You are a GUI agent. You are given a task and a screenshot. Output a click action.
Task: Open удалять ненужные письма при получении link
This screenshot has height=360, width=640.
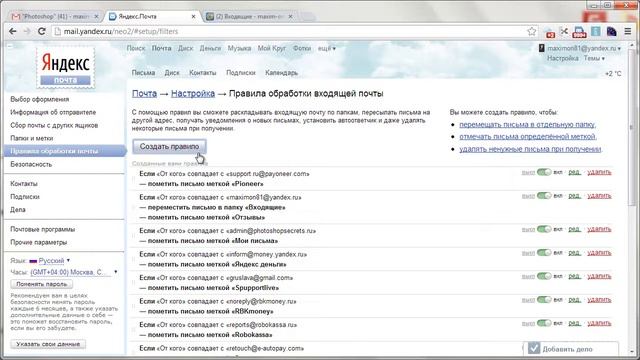[x=530, y=149]
